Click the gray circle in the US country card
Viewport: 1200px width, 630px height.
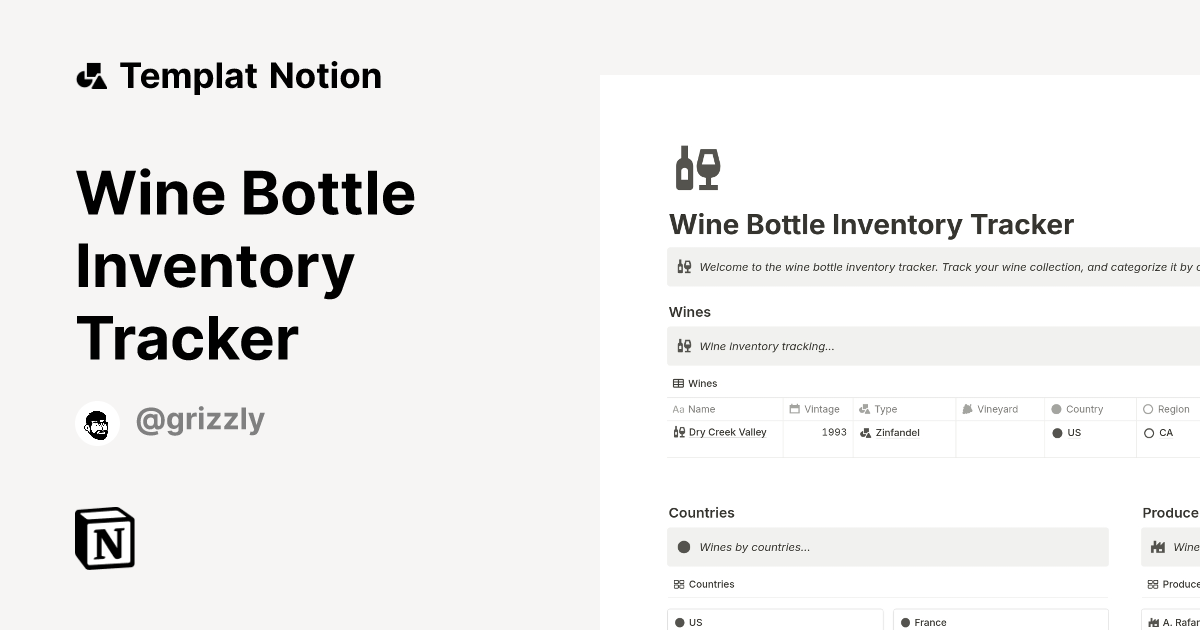pyautogui.click(x=681, y=622)
